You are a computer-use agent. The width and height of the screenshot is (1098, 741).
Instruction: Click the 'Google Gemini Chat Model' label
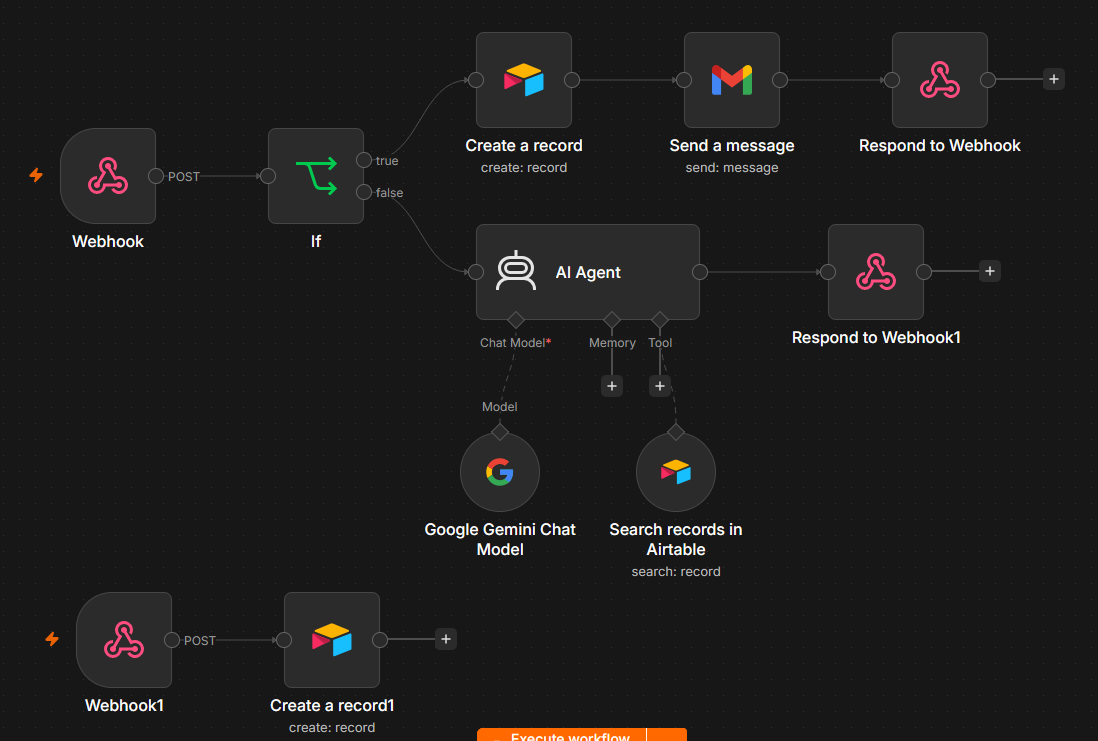tap(500, 539)
